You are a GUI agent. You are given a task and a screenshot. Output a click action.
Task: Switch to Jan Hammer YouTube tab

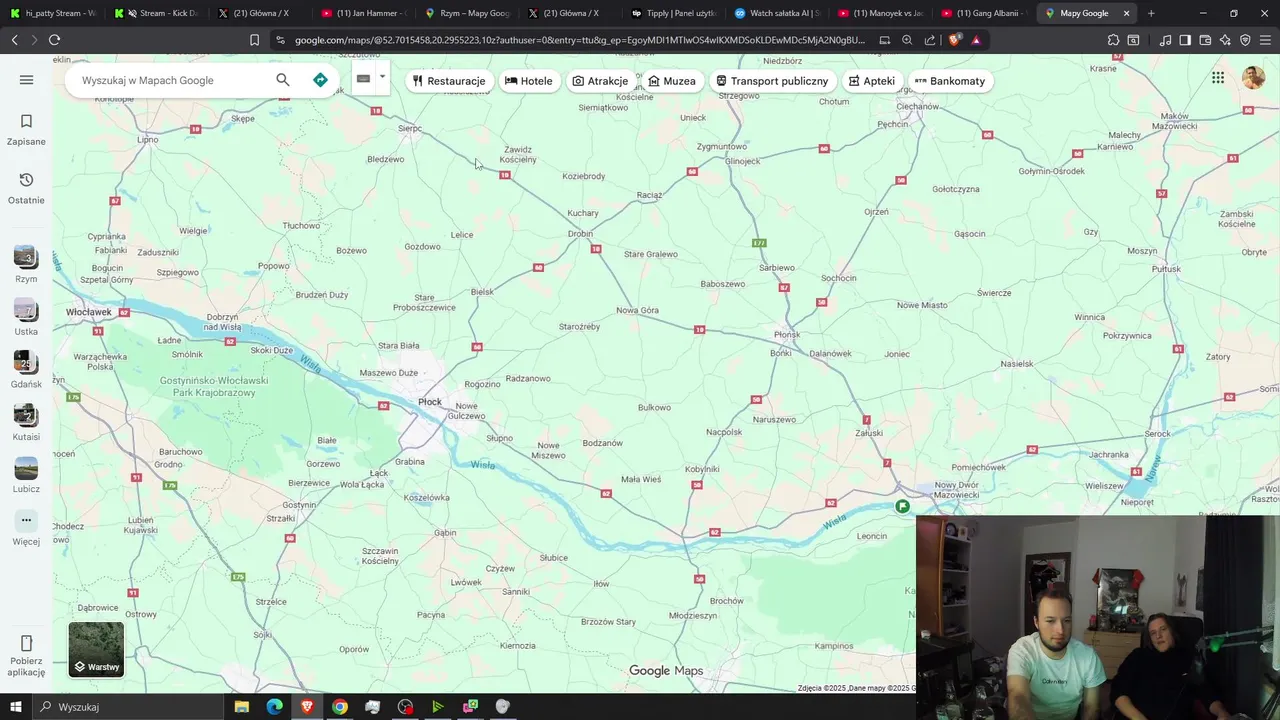[365, 13]
